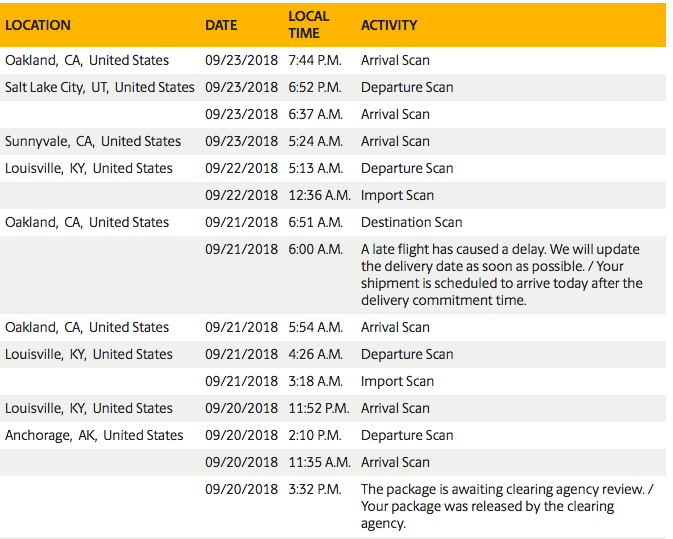Click the DATE column header
This screenshot has width=673, height=539.
click(x=221, y=25)
